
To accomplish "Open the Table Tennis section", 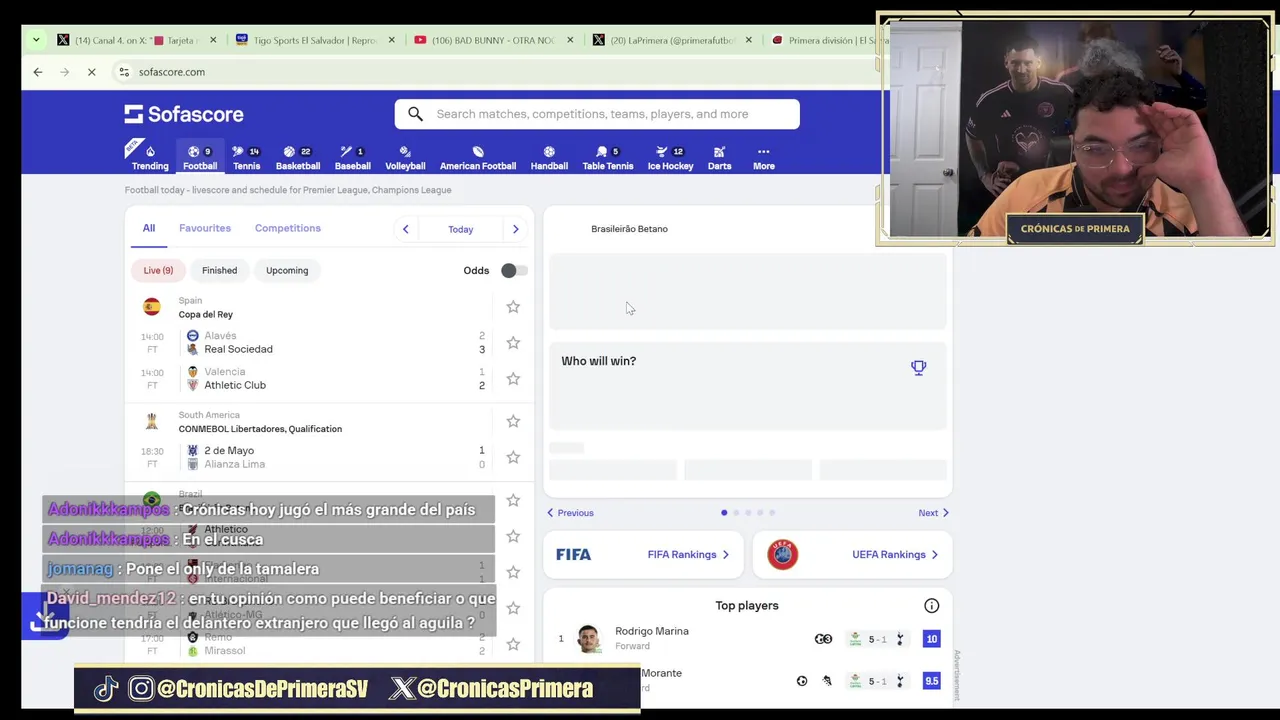I will click(608, 158).
